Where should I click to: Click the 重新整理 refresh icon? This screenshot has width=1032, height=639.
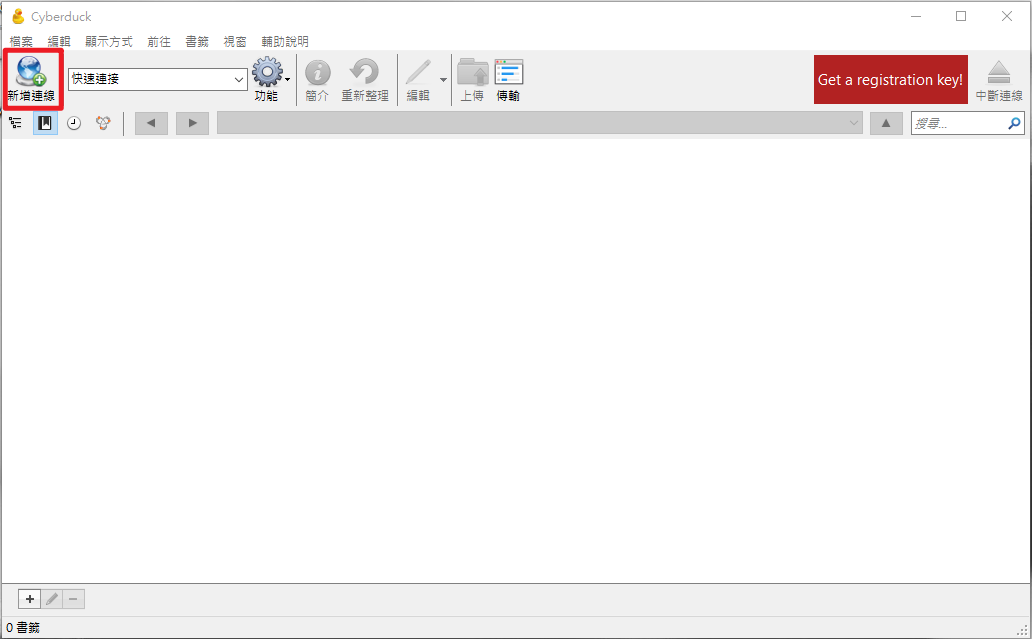coord(365,72)
